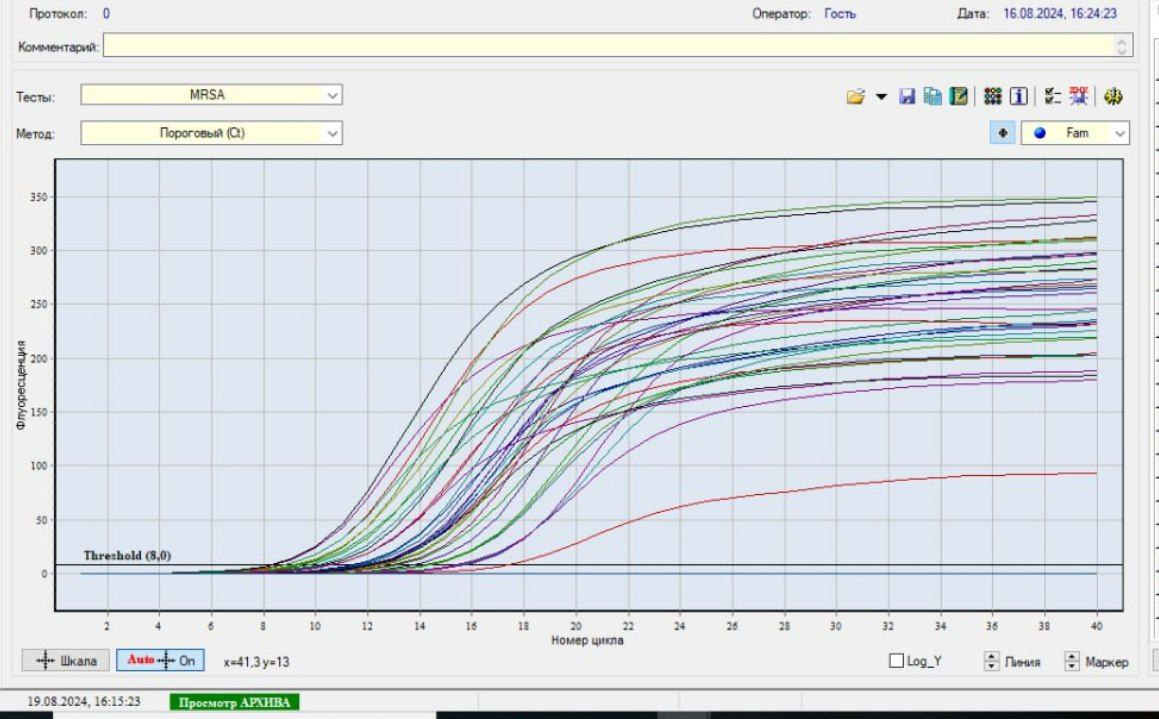Toggle the Auto On scale button
The height and width of the screenshot is (719, 1159).
coord(160,661)
